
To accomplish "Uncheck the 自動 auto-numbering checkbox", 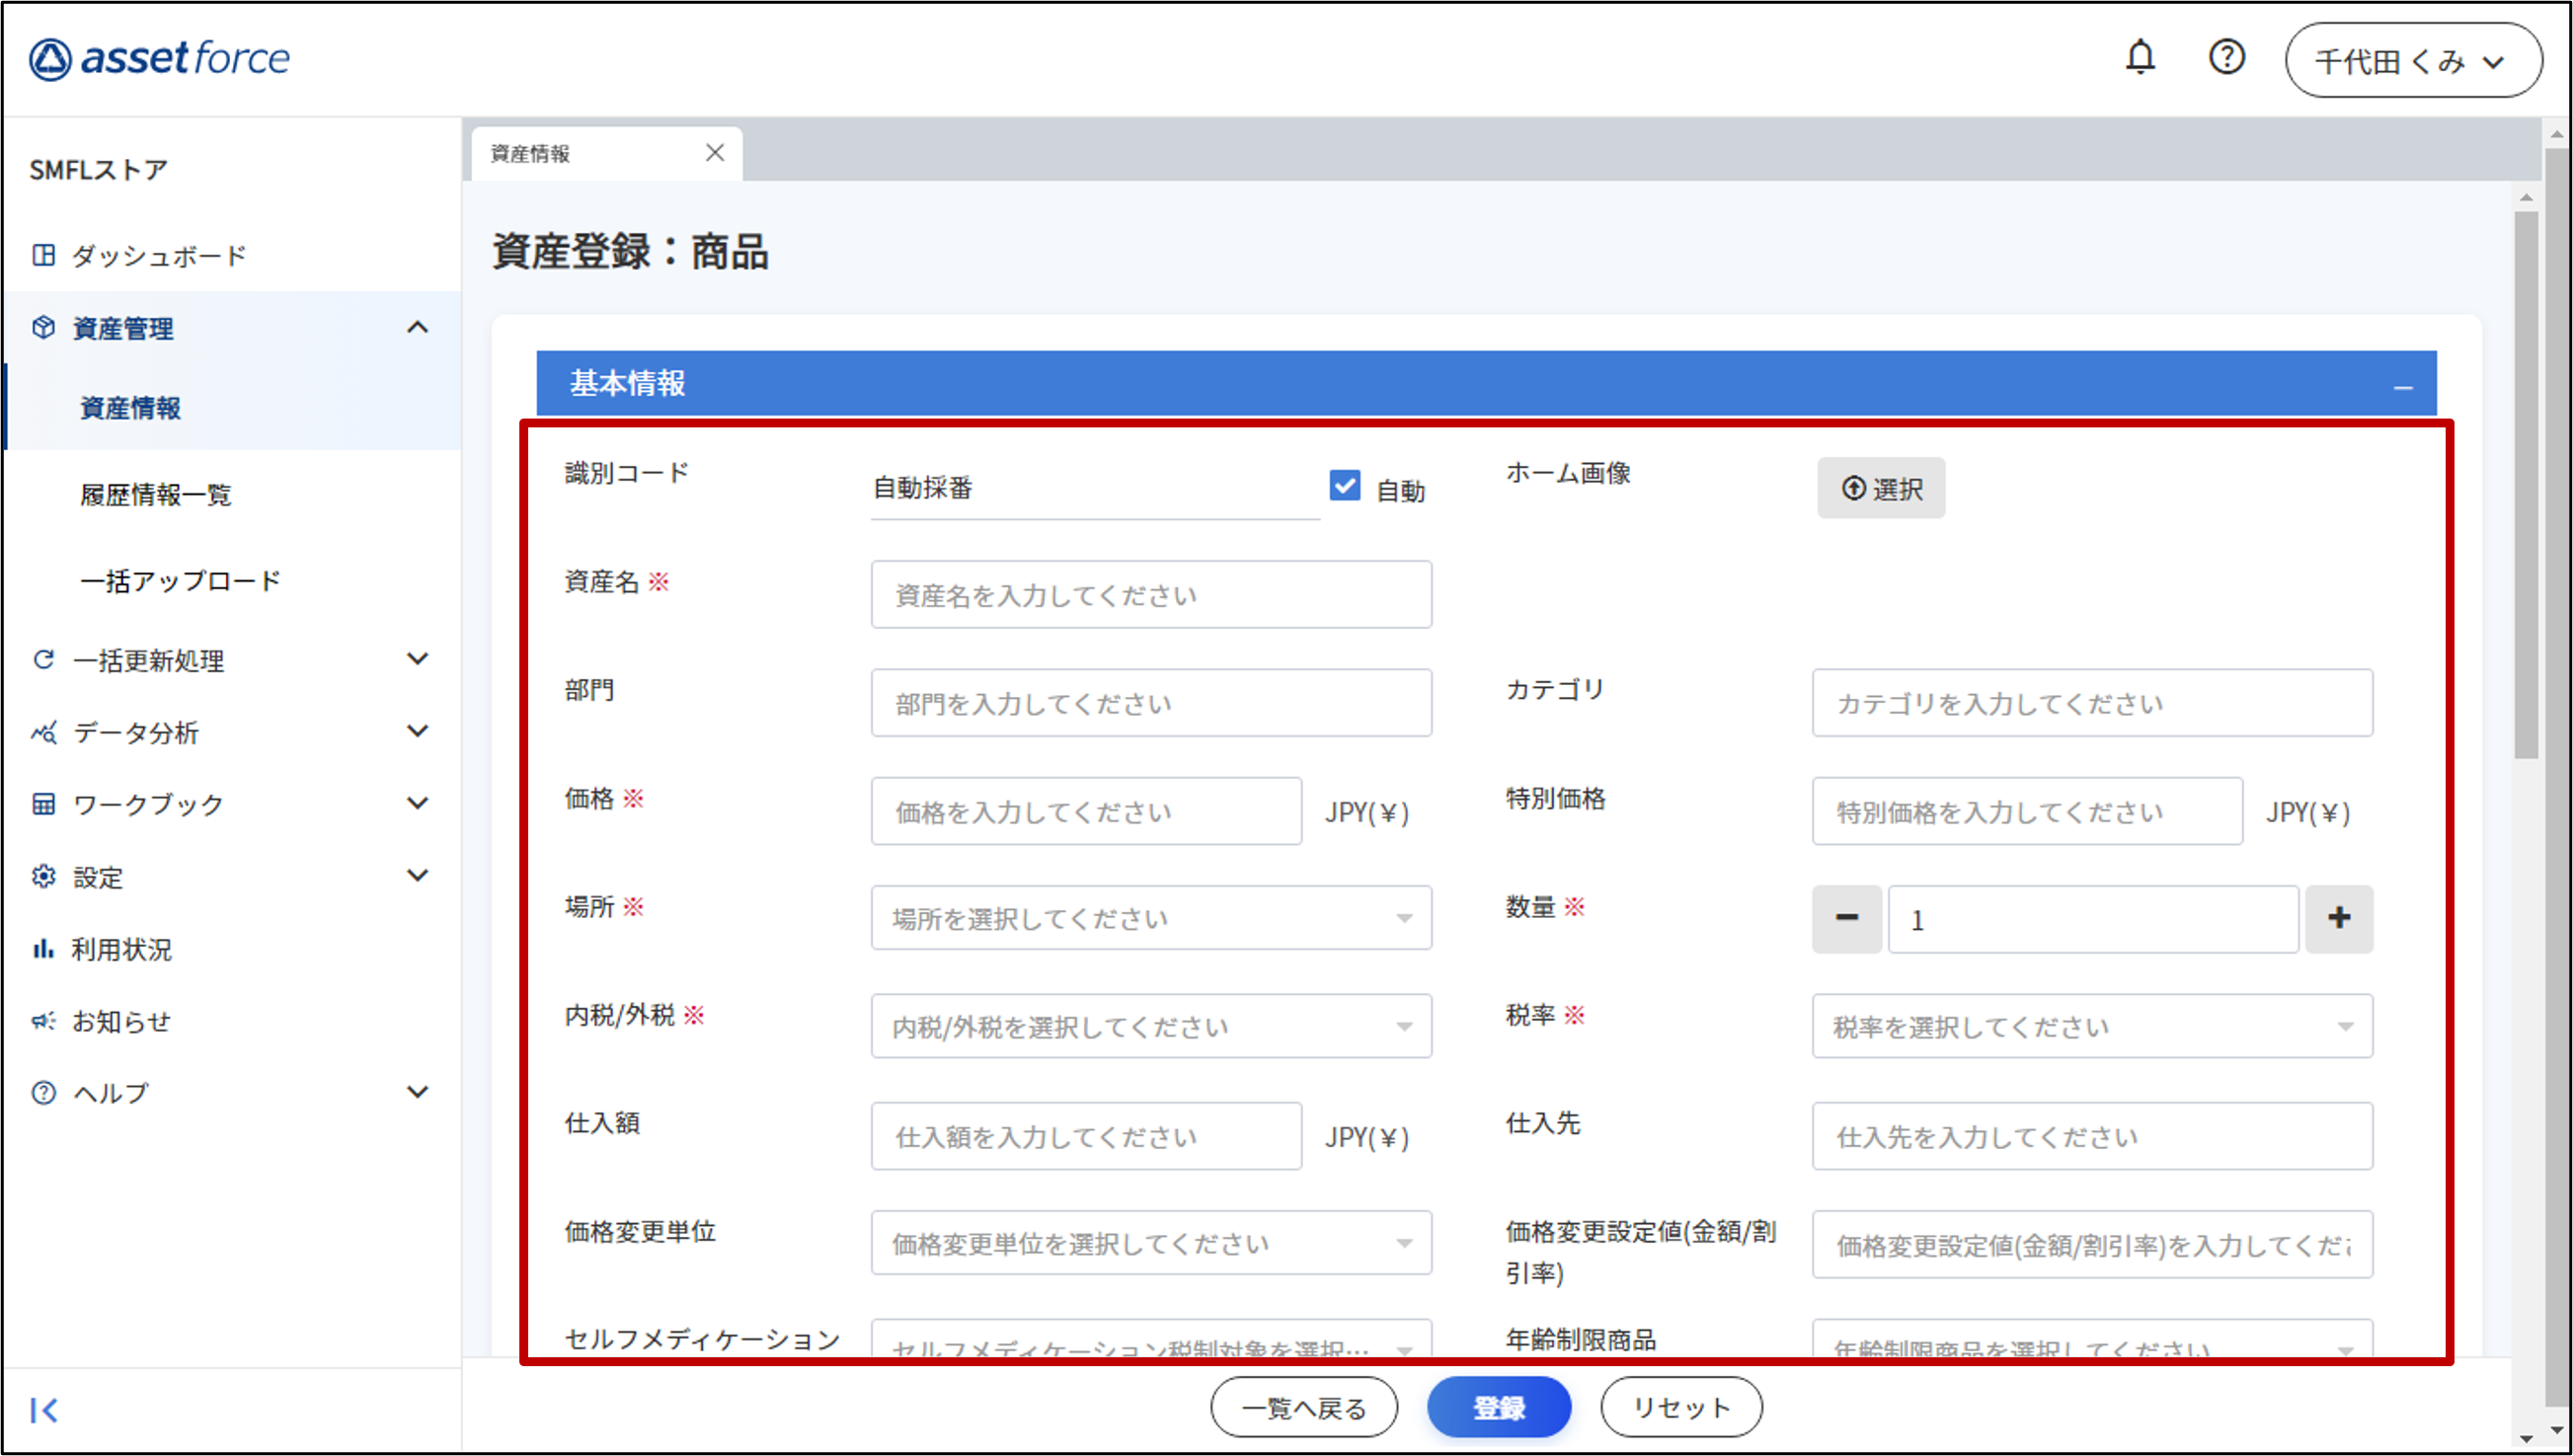I will tap(1344, 486).
